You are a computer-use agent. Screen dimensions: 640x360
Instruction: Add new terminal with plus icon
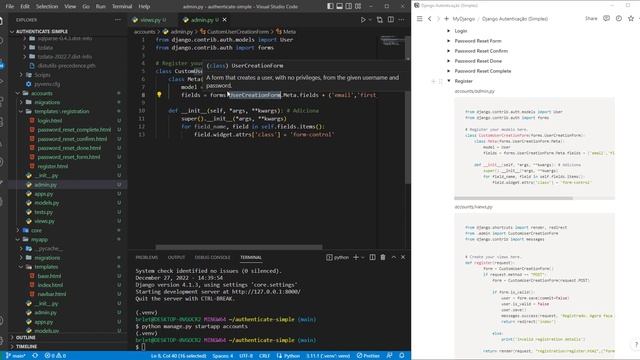point(356,257)
